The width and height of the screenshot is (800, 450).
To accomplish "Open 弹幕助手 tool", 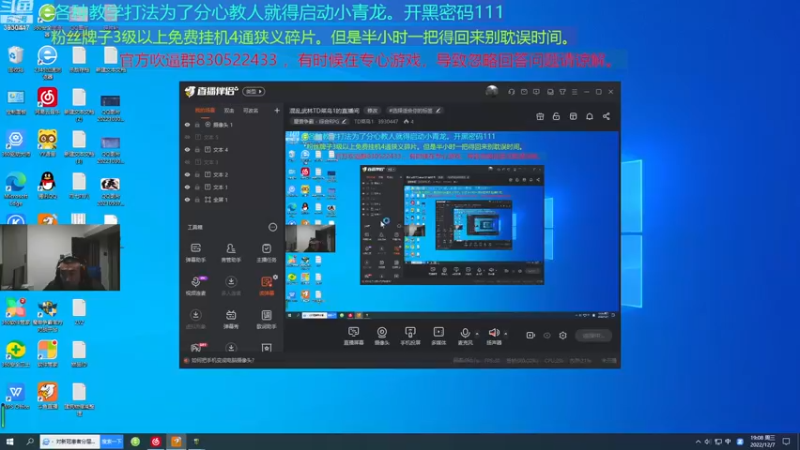I will click(195, 253).
